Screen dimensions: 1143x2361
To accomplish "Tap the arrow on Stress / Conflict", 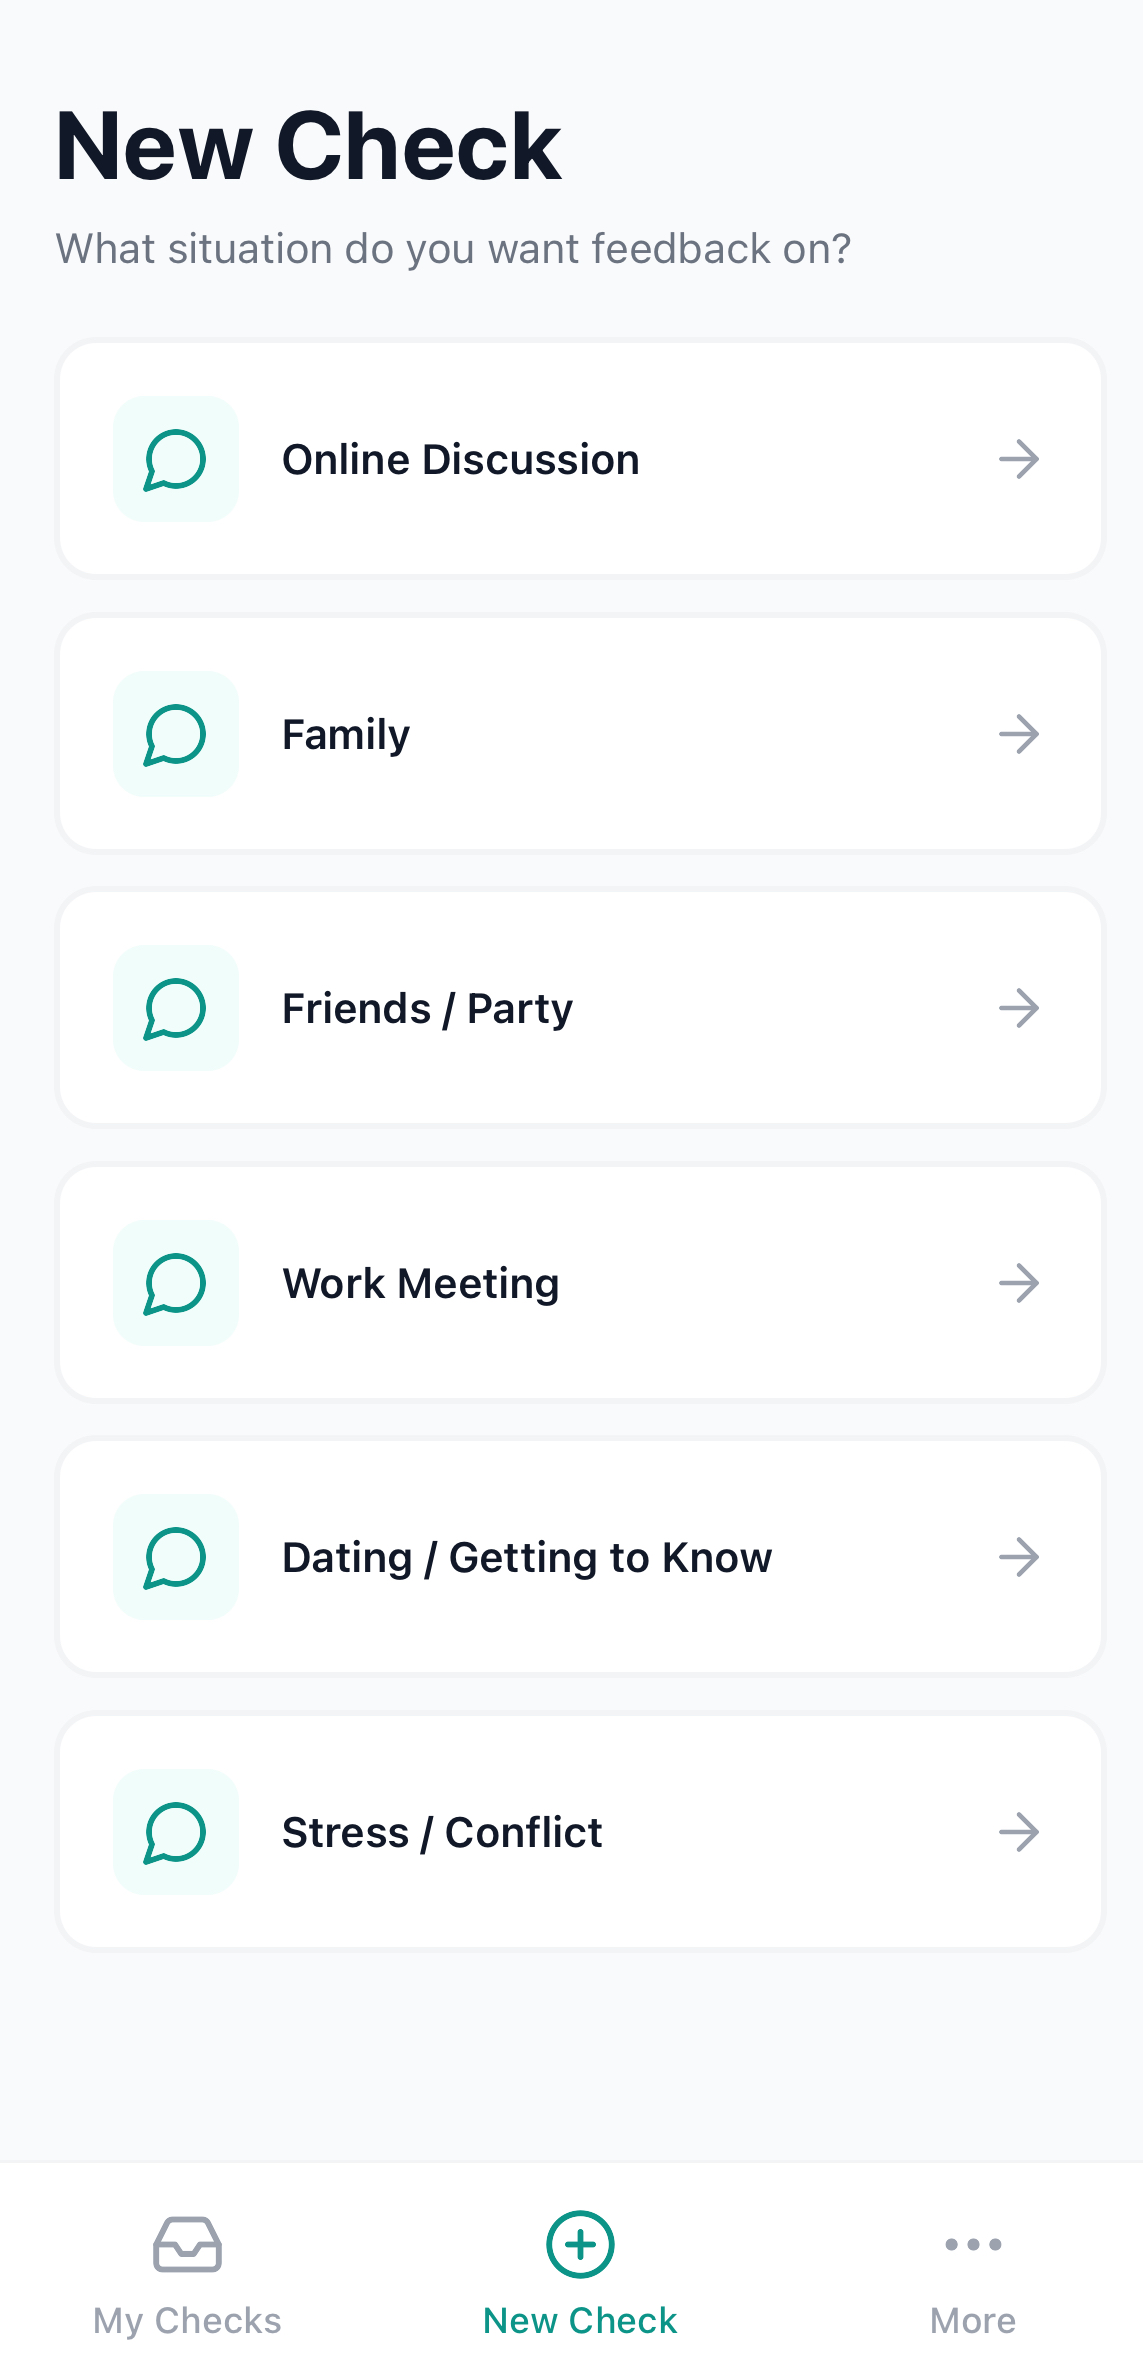I will [x=1019, y=1832].
